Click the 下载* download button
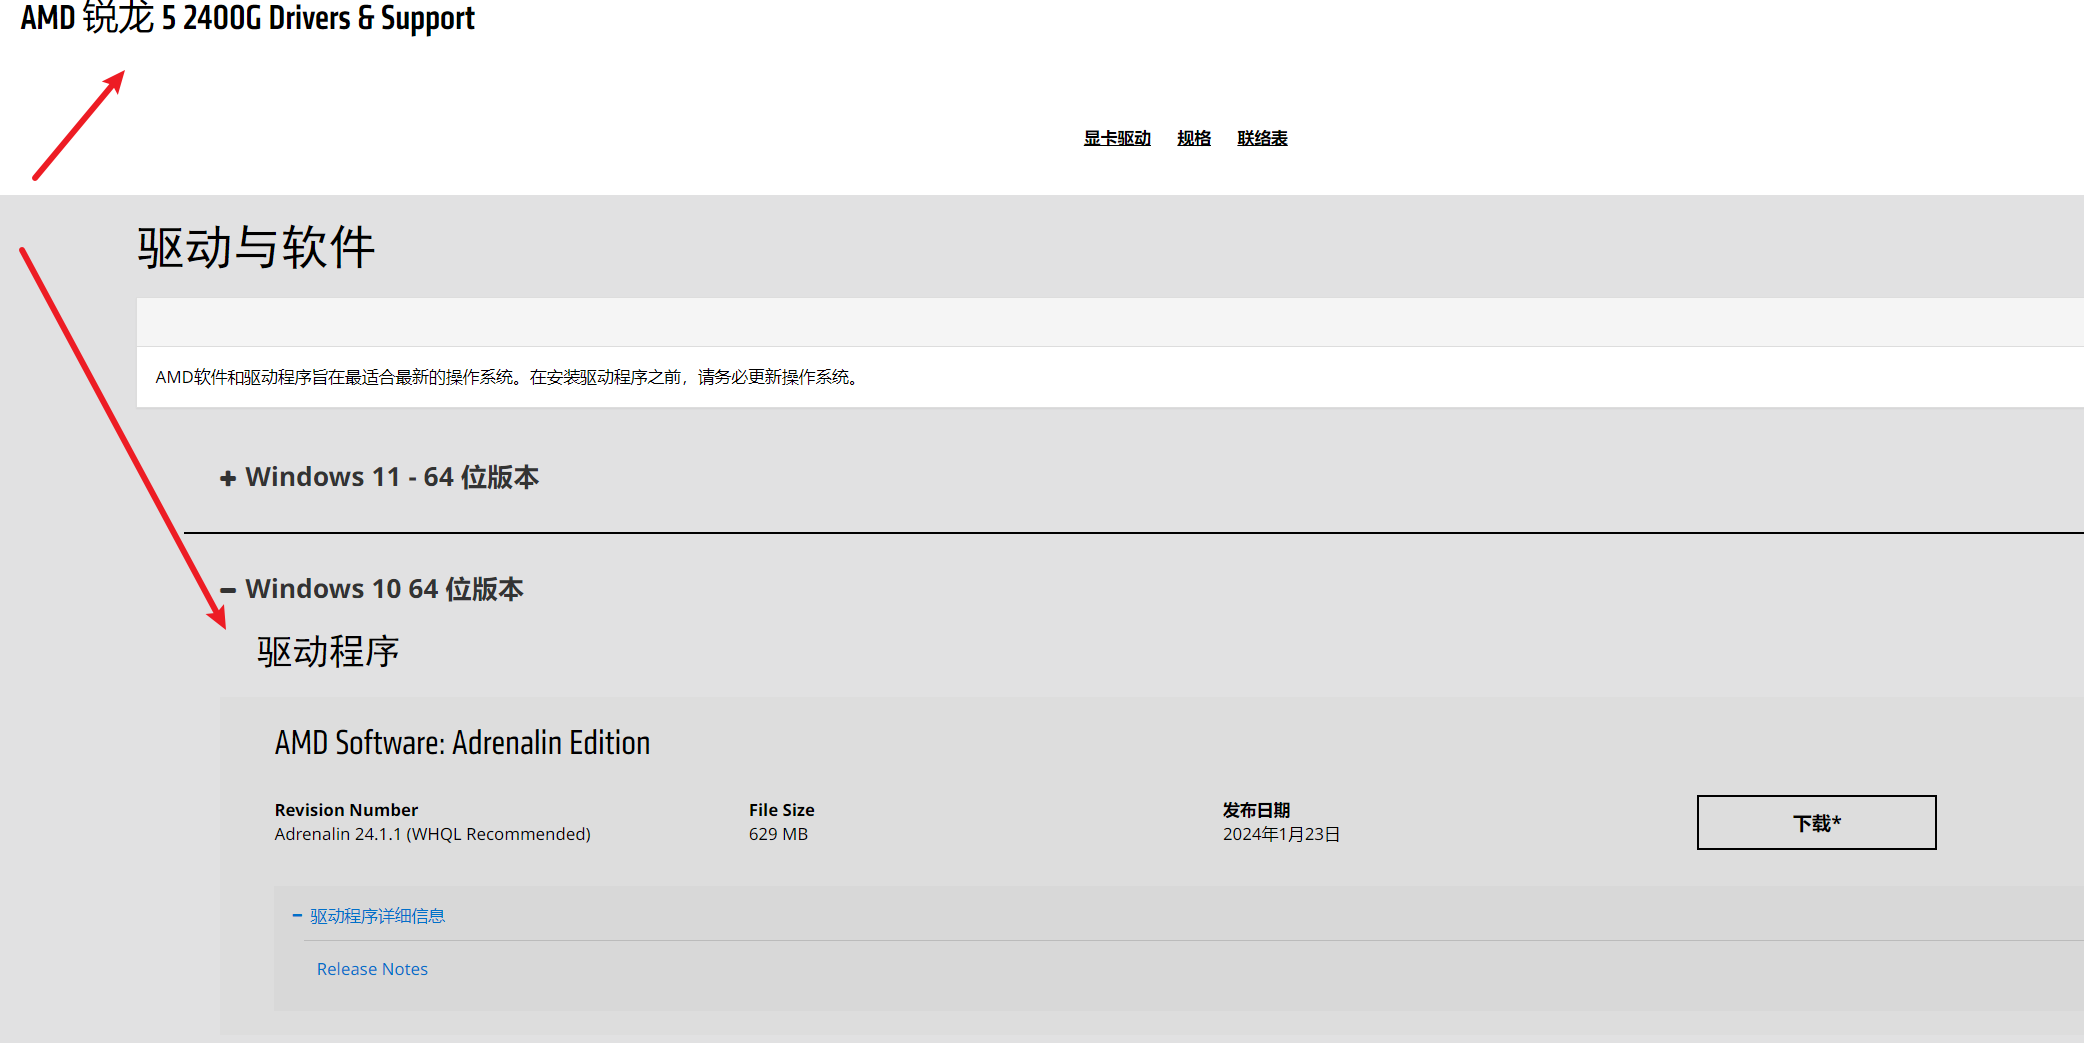The image size is (2084, 1043). (x=1816, y=822)
